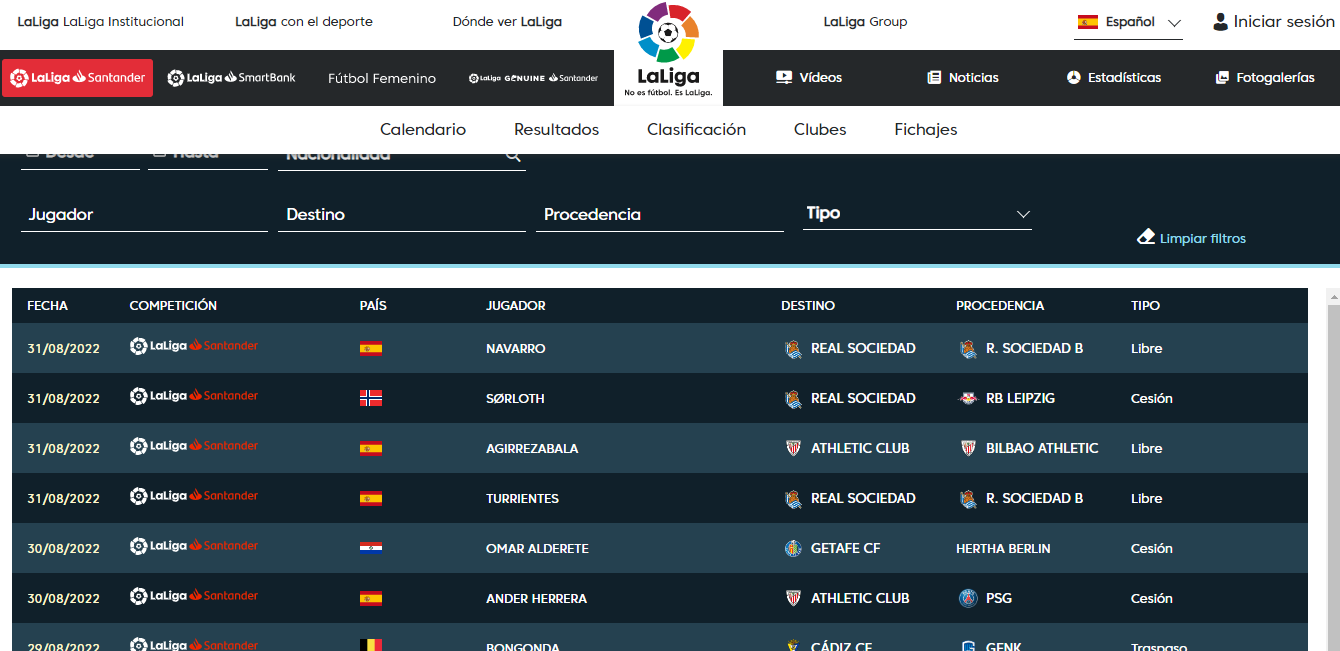The image size is (1340, 651).
Task: Click the Real Sociedad crest in Navarro row
Action: click(x=793, y=348)
